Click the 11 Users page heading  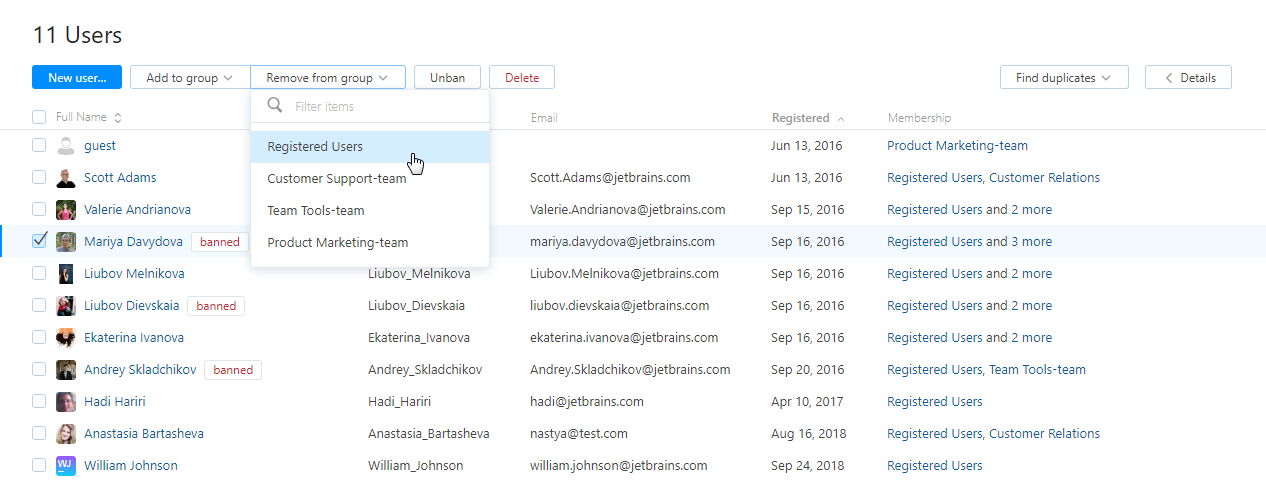pos(77,35)
